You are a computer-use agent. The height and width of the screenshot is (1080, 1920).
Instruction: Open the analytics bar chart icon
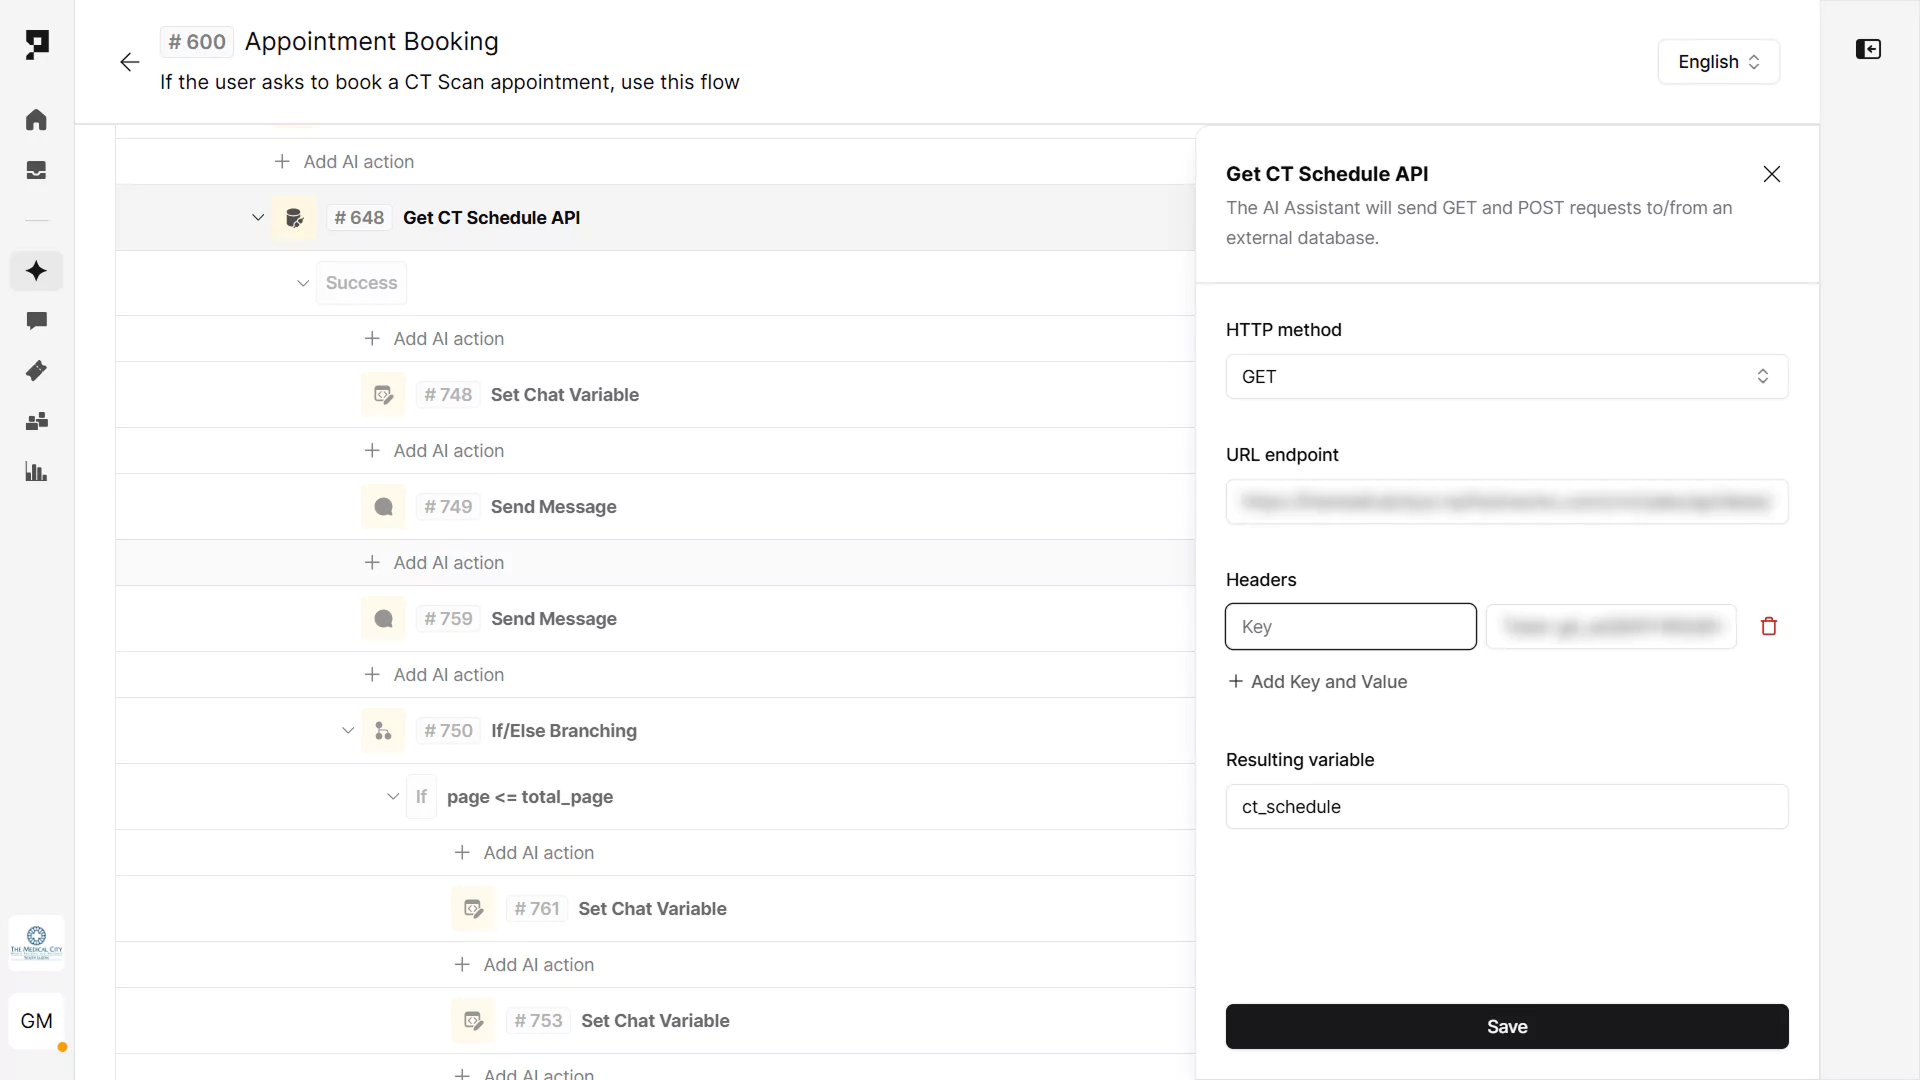click(x=36, y=472)
